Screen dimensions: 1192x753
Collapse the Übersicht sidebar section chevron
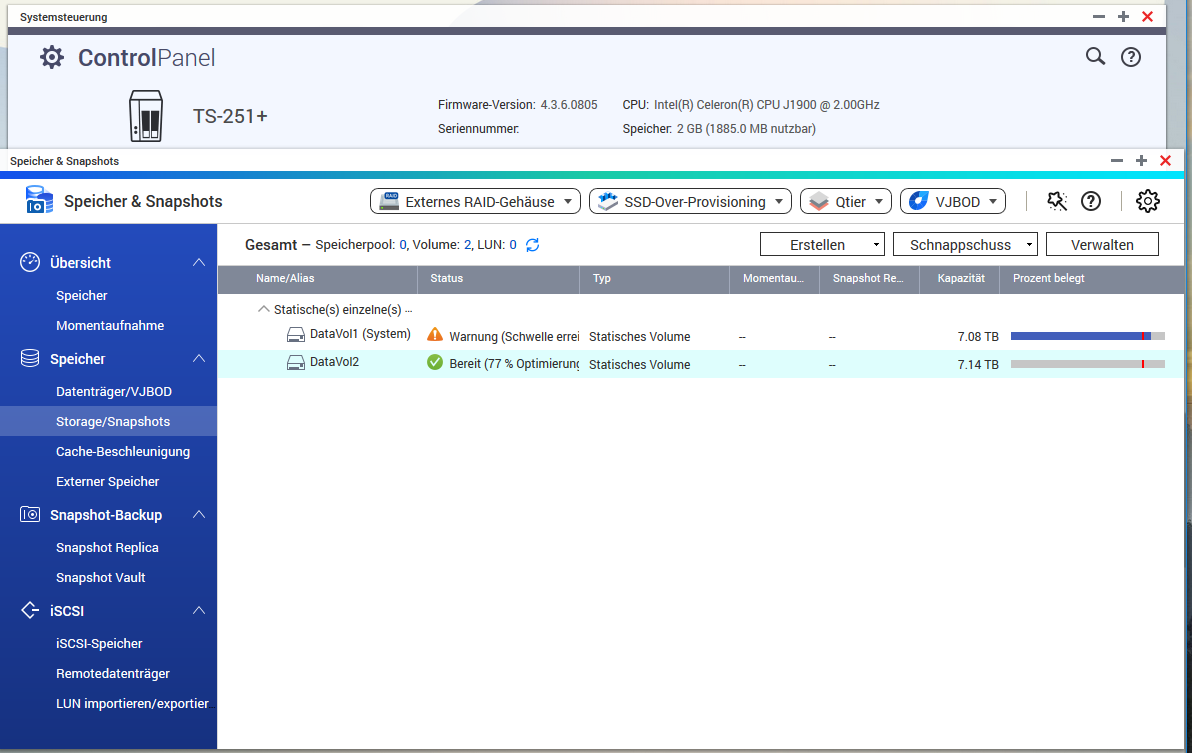tap(198, 262)
